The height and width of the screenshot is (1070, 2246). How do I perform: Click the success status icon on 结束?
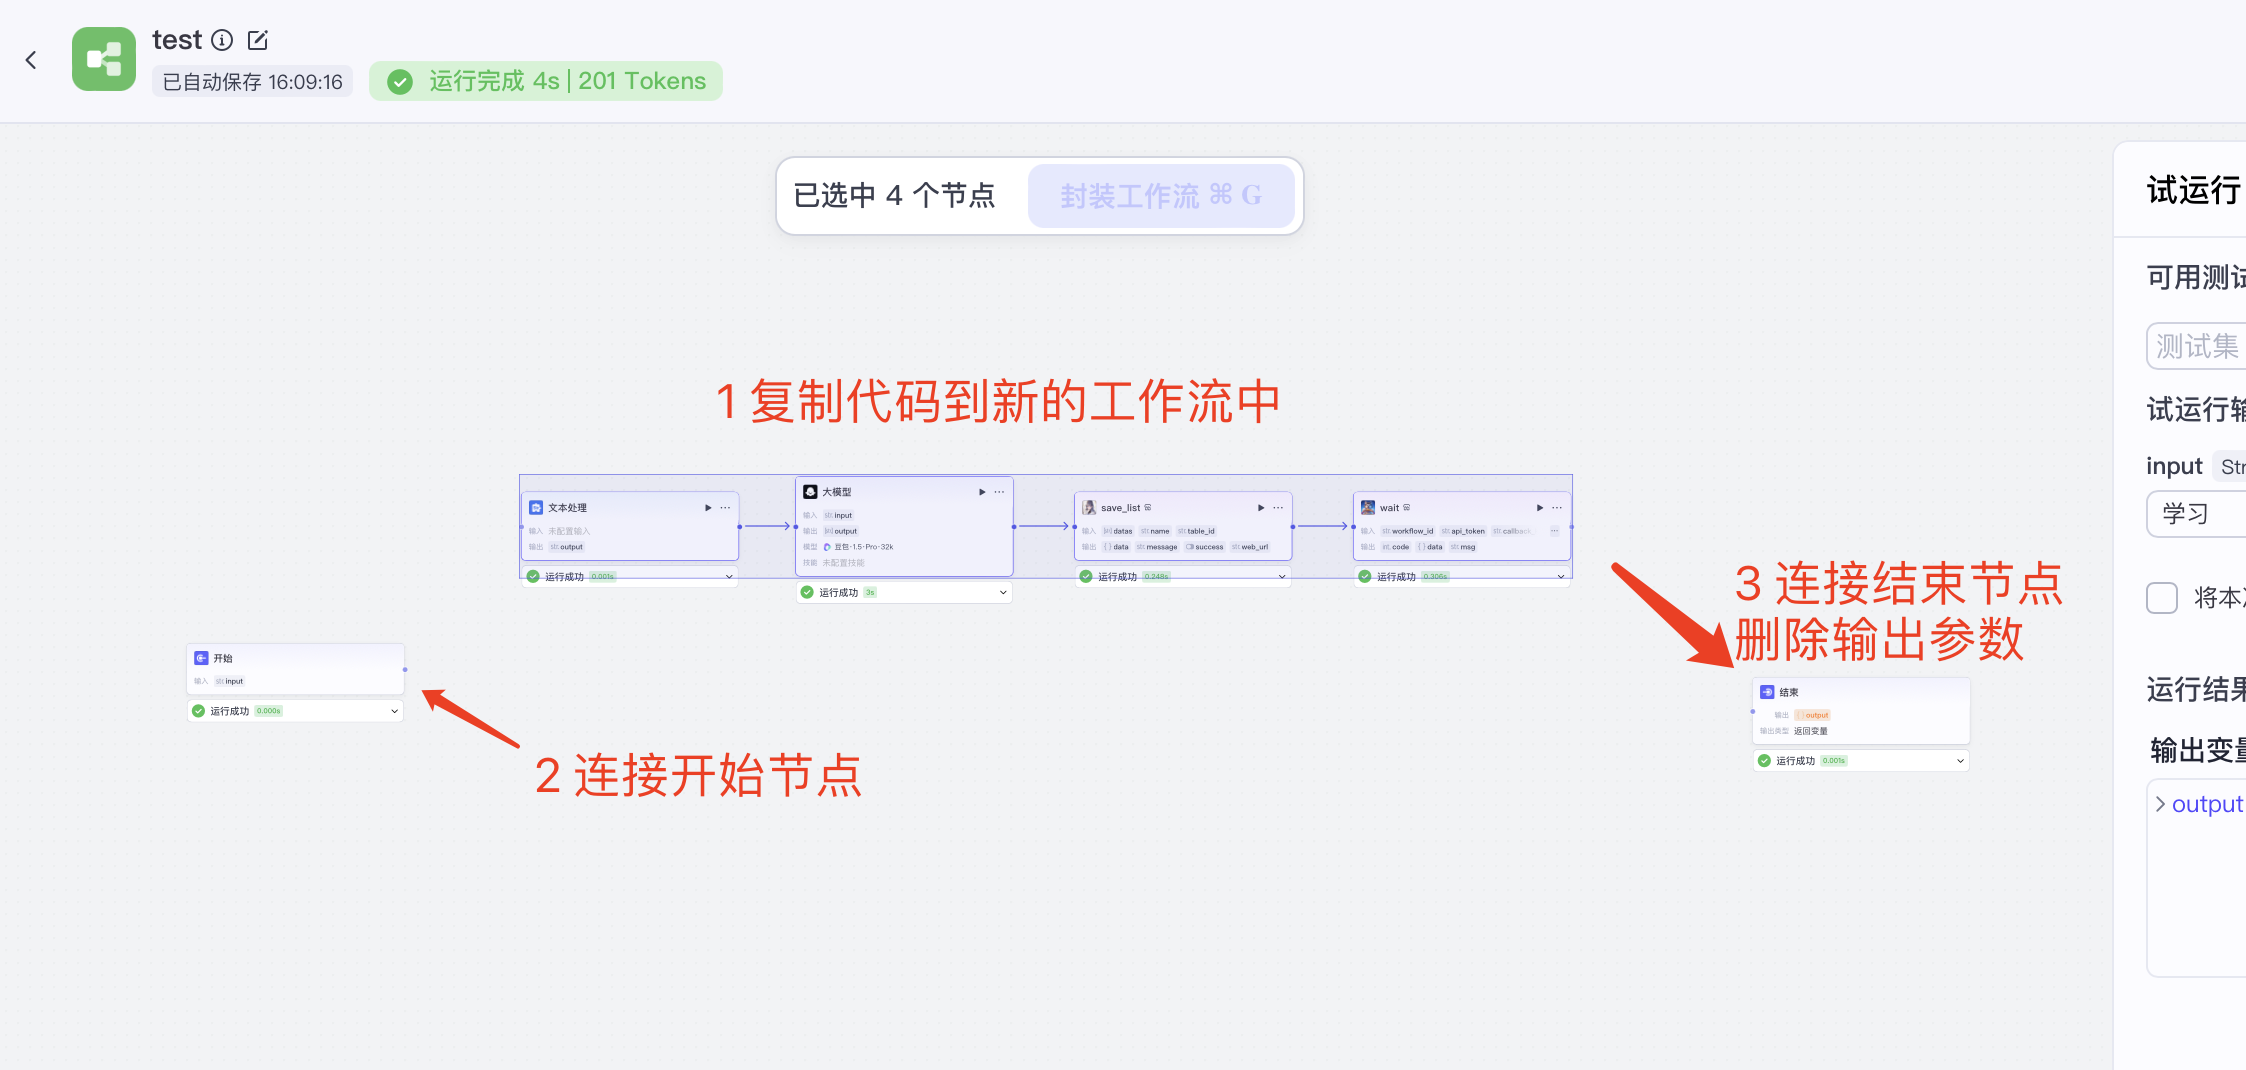[x=1764, y=761]
